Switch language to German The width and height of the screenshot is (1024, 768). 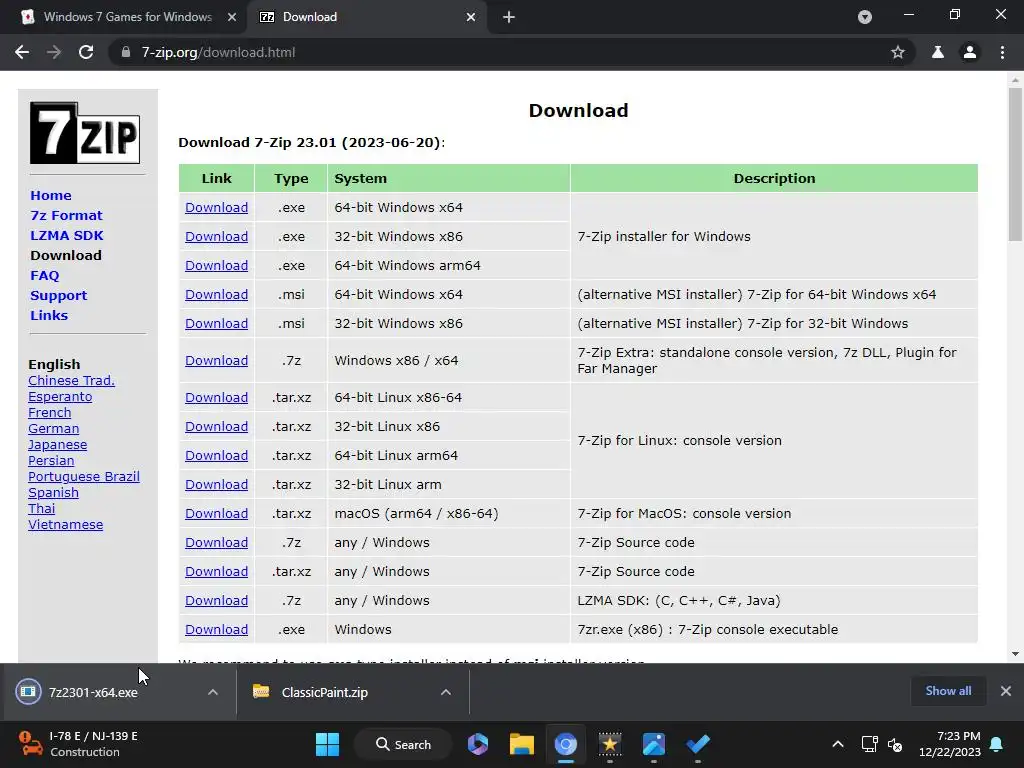[x=54, y=429]
